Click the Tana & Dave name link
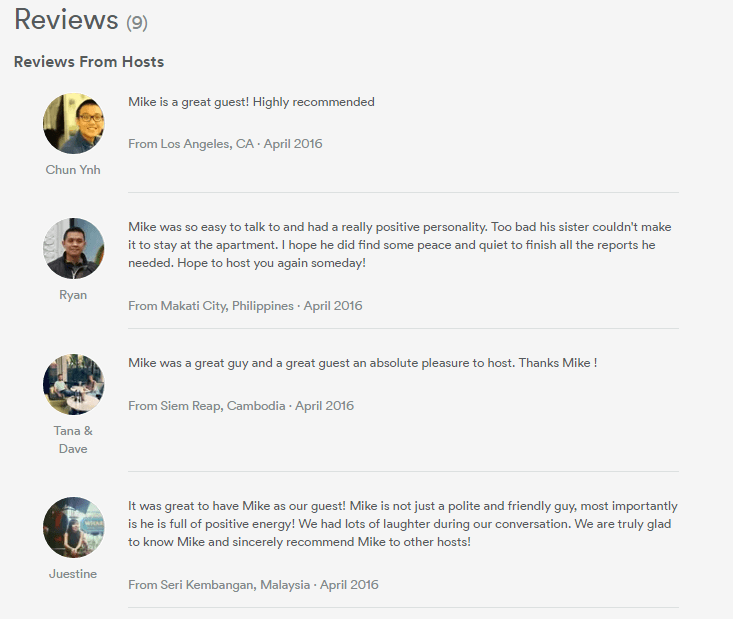 (73, 439)
